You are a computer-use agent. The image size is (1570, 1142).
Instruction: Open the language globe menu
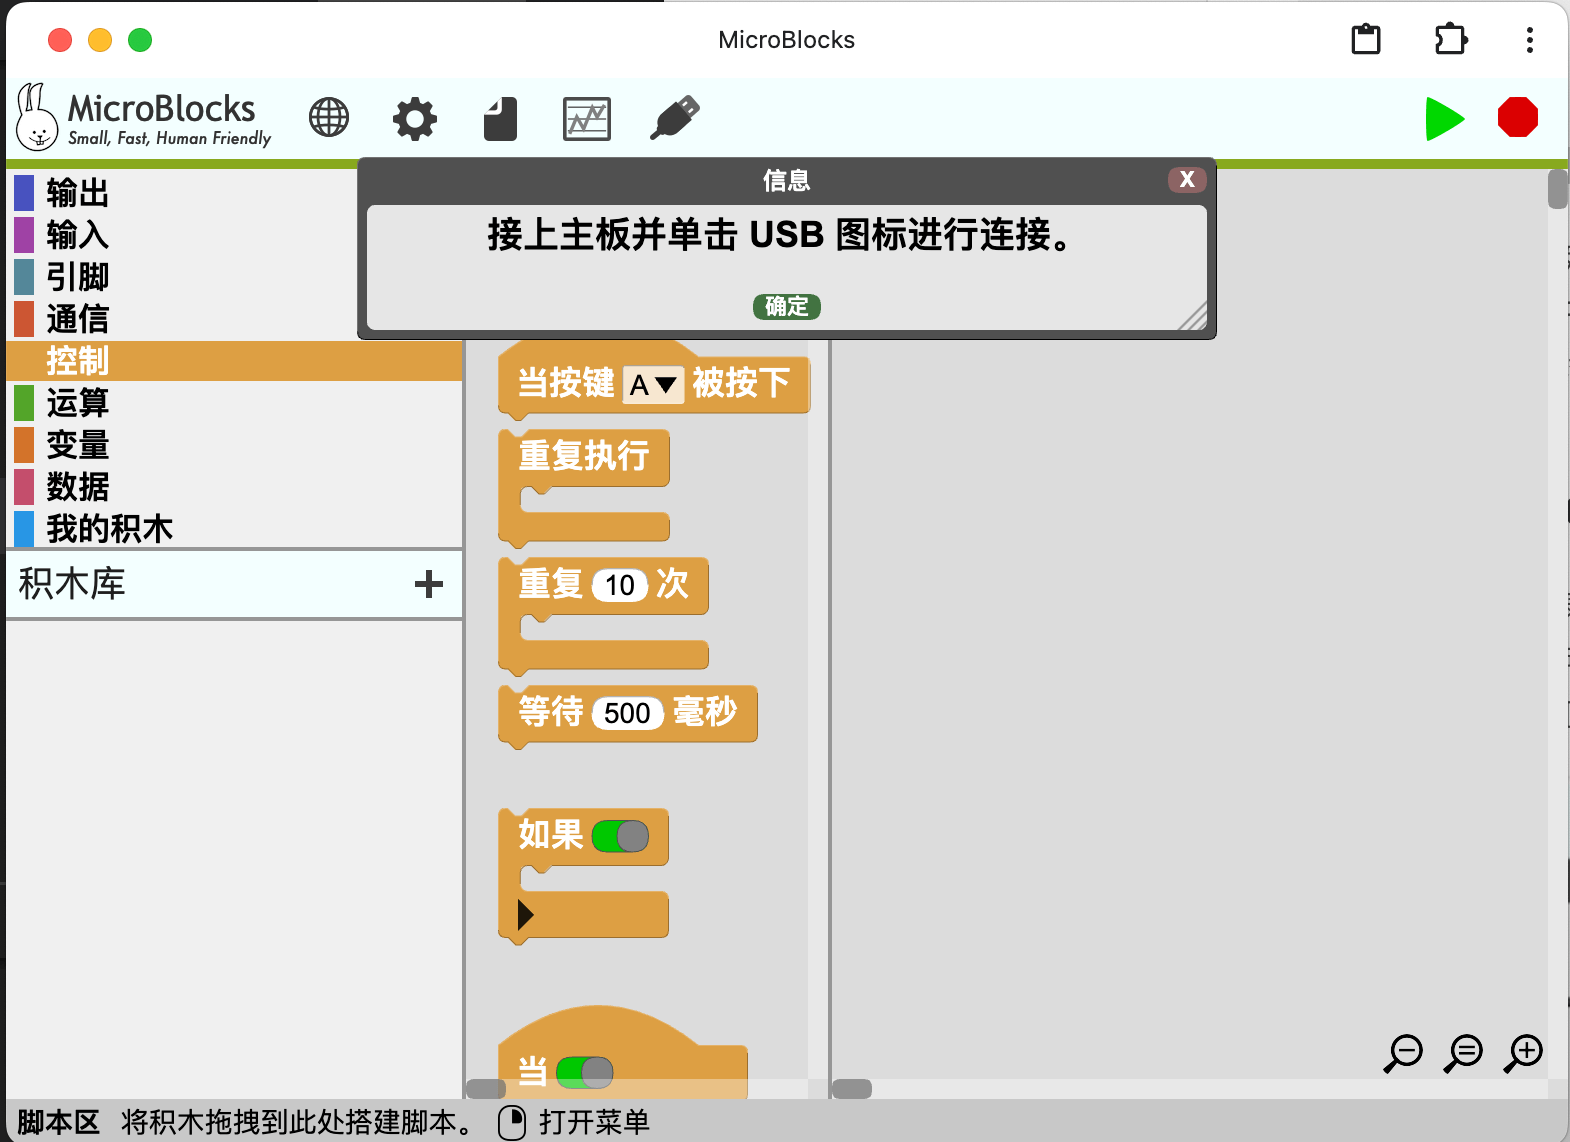coord(329,118)
